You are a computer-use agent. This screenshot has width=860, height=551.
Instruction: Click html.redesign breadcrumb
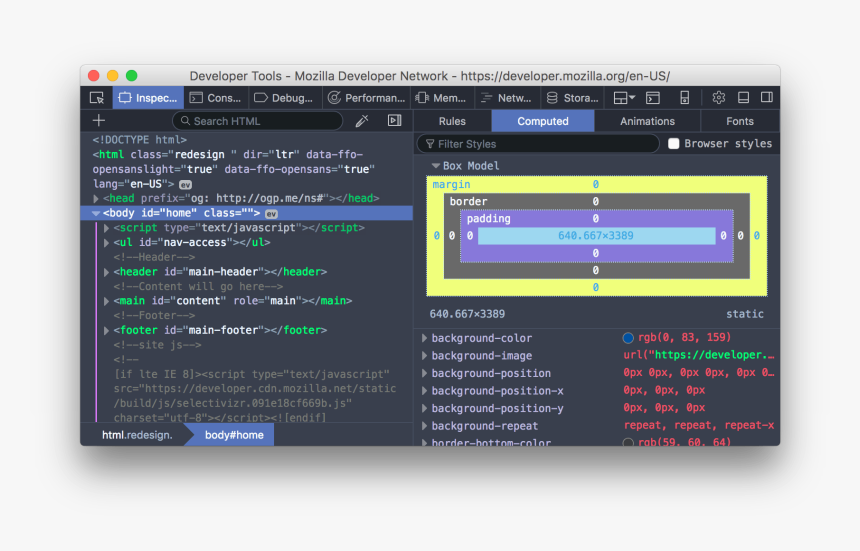point(137,435)
